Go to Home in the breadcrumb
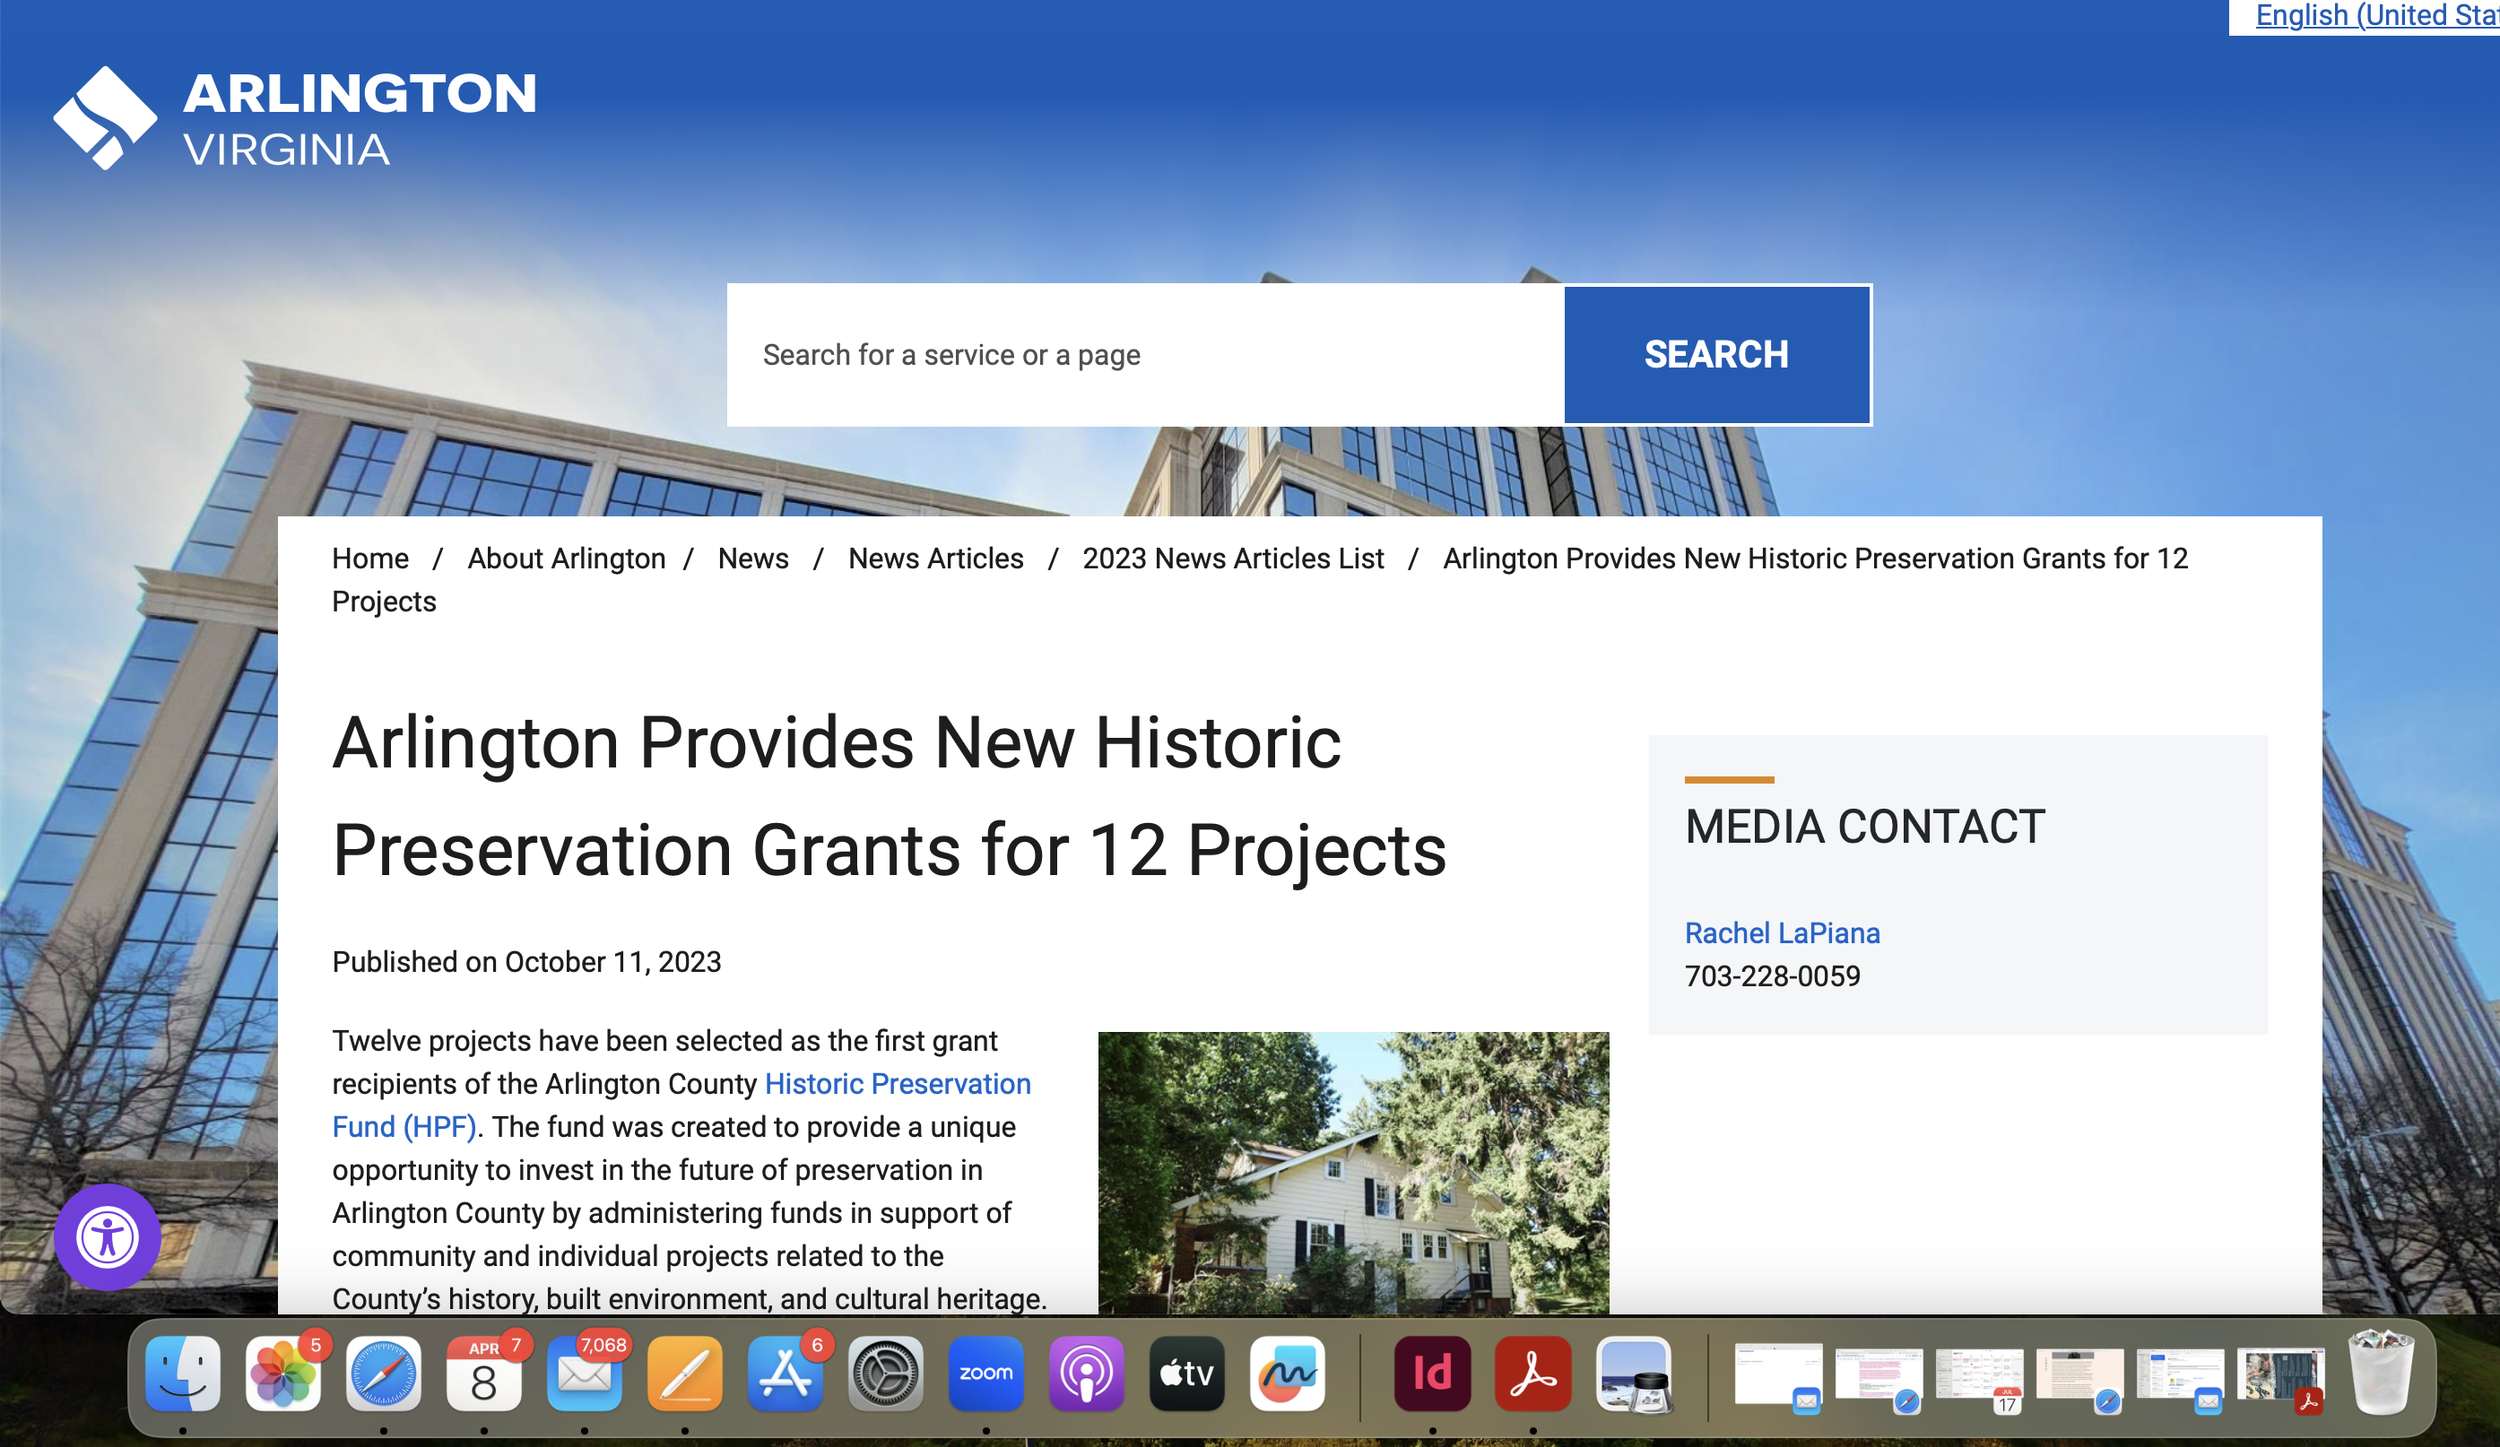 370,559
